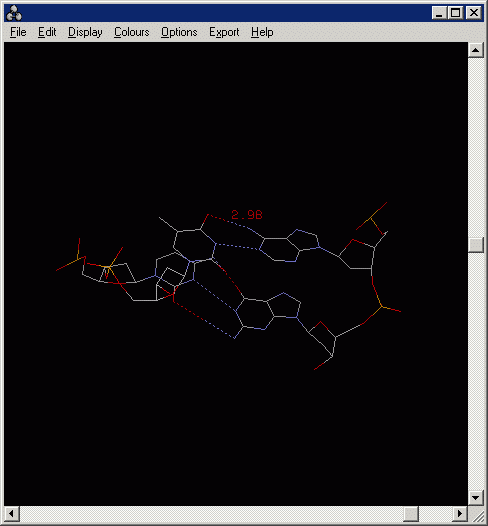The height and width of the screenshot is (526, 488).
Task: Open the Display menu
Action: tap(85, 32)
